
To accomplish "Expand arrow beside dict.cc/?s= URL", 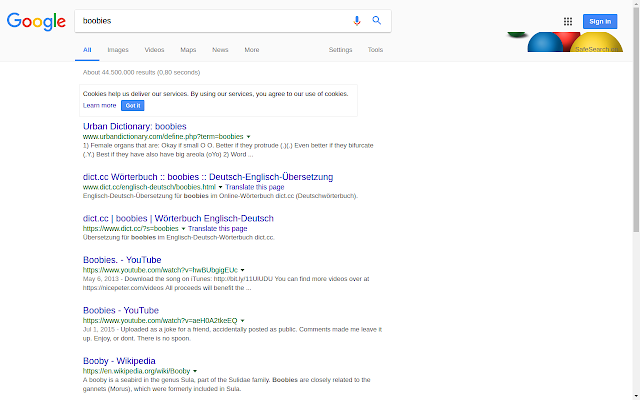I will tap(183, 229).
